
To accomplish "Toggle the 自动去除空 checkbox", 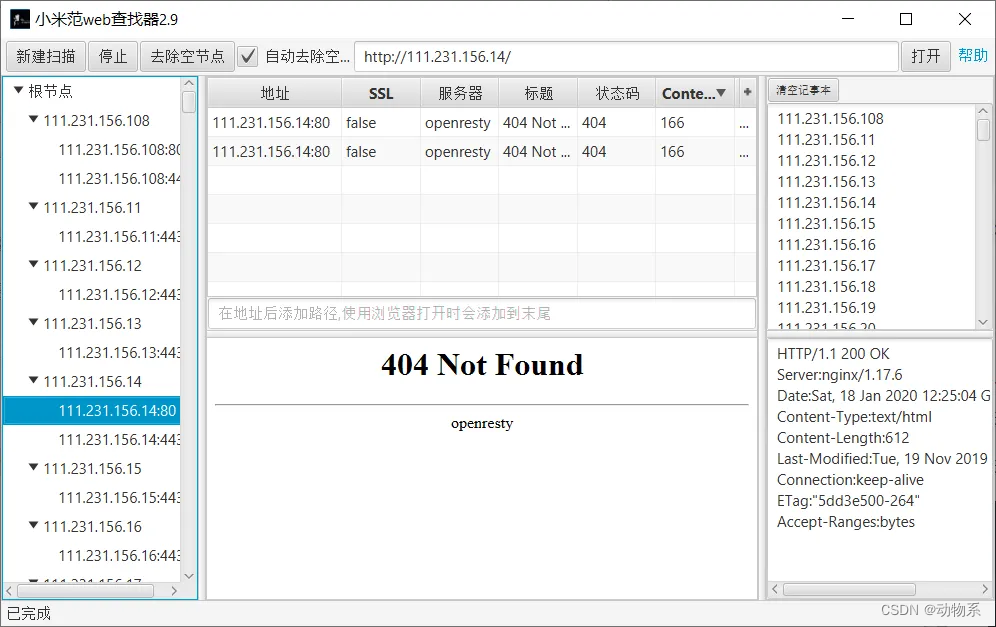I will pos(248,57).
